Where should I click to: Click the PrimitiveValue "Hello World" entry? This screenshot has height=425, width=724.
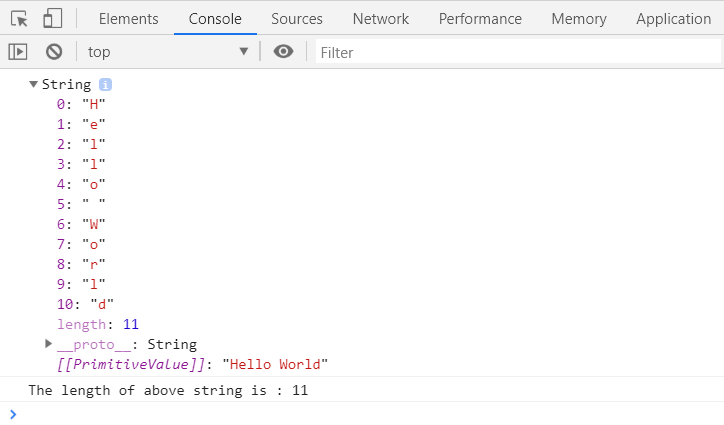192,364
